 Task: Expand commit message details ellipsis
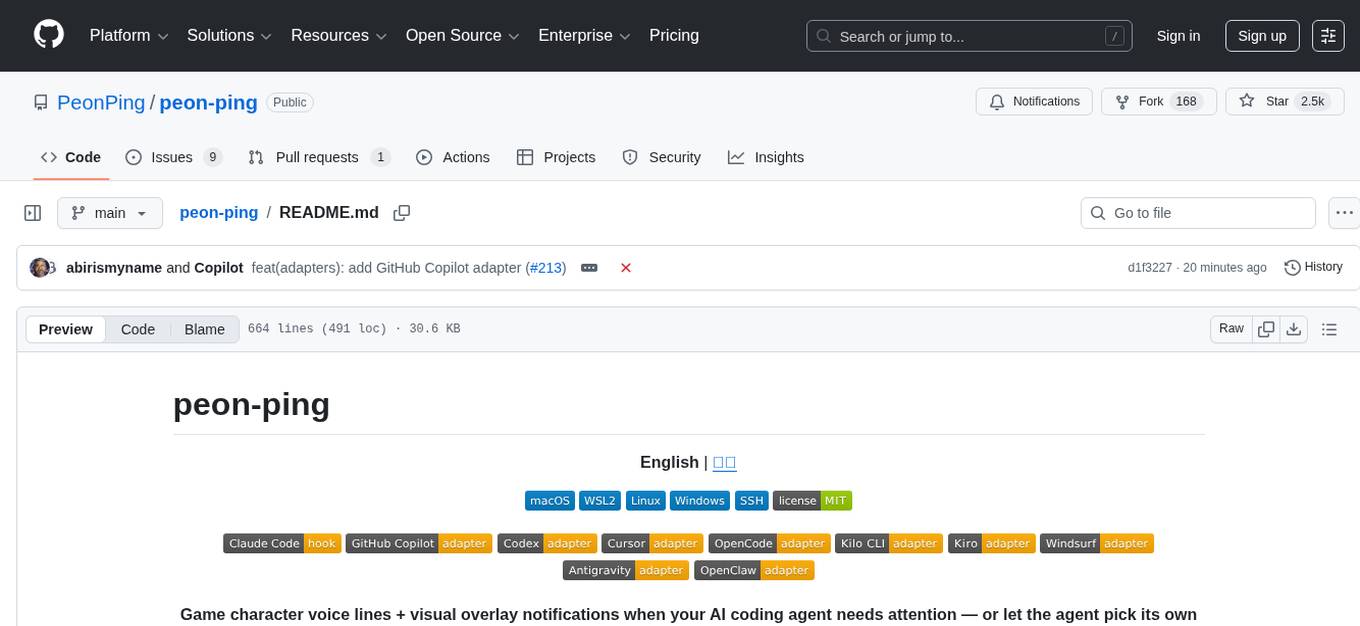coord(589,268)
